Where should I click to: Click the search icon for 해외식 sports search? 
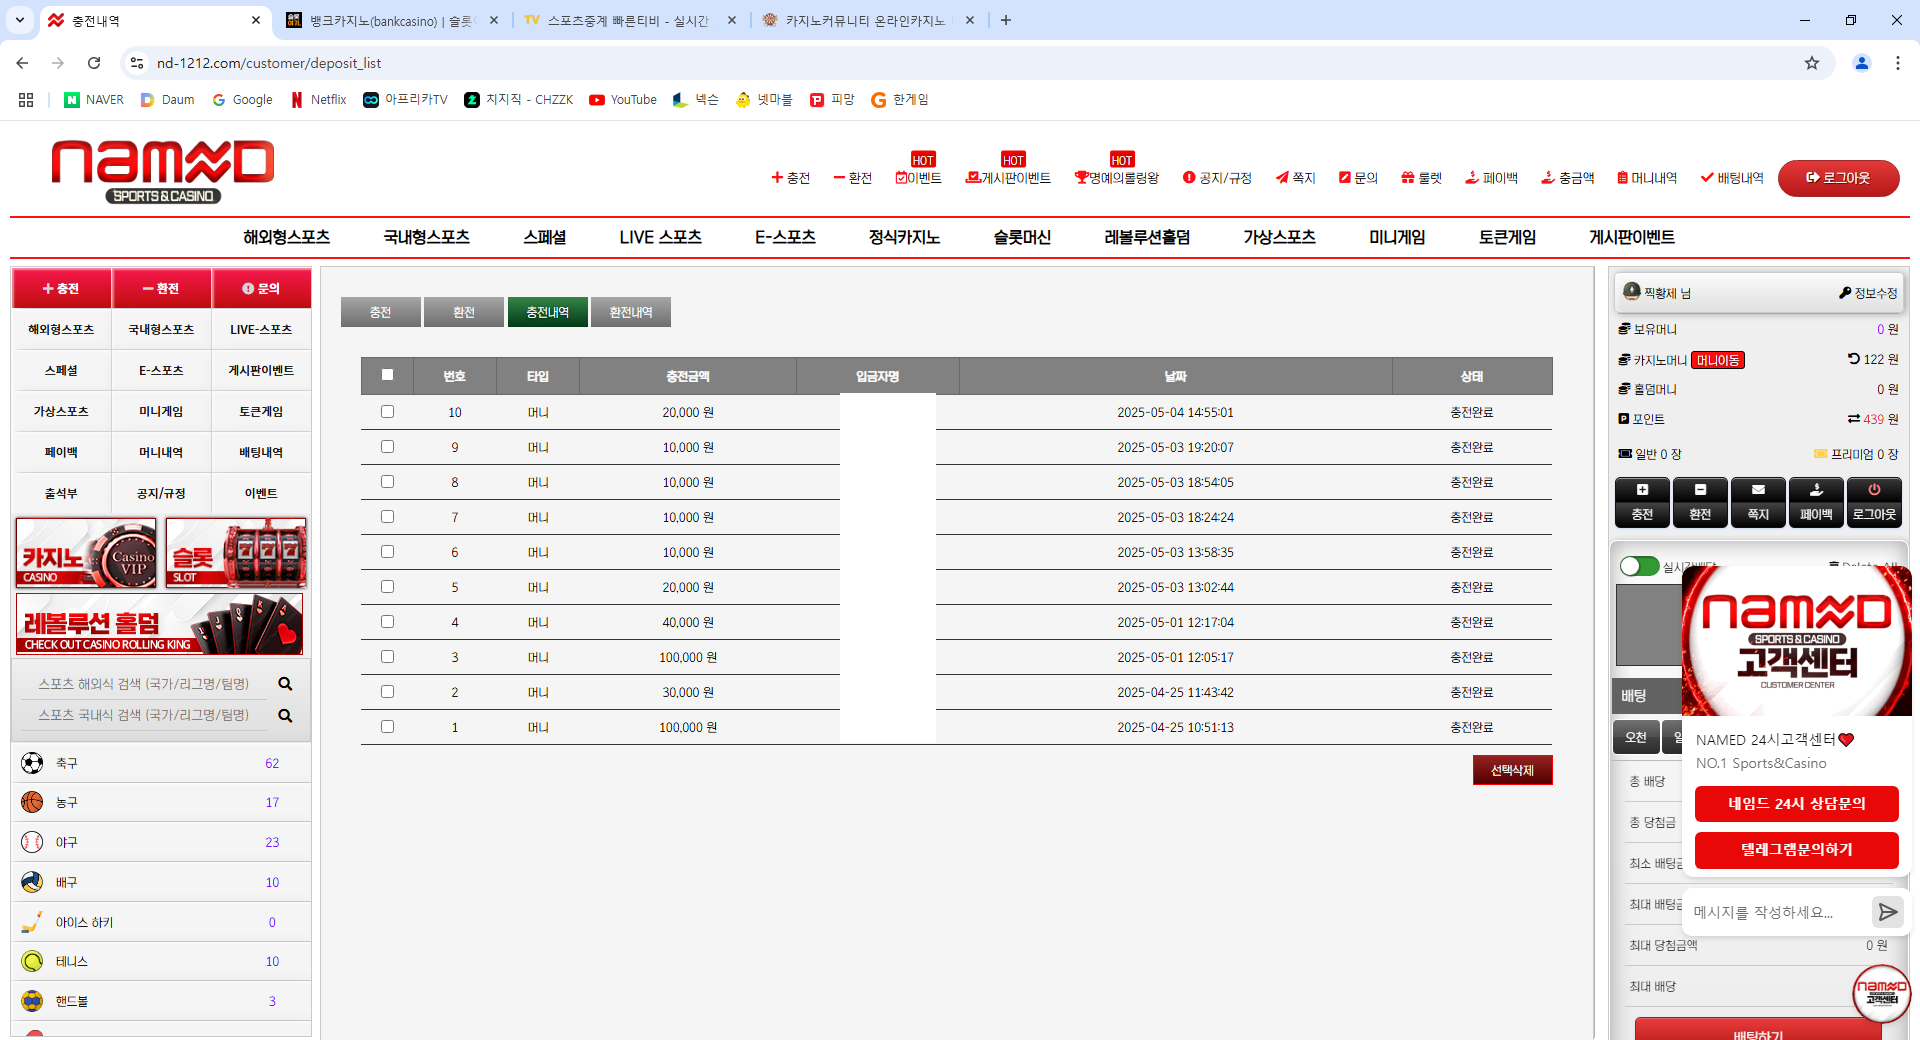click(x=285, y=684)
